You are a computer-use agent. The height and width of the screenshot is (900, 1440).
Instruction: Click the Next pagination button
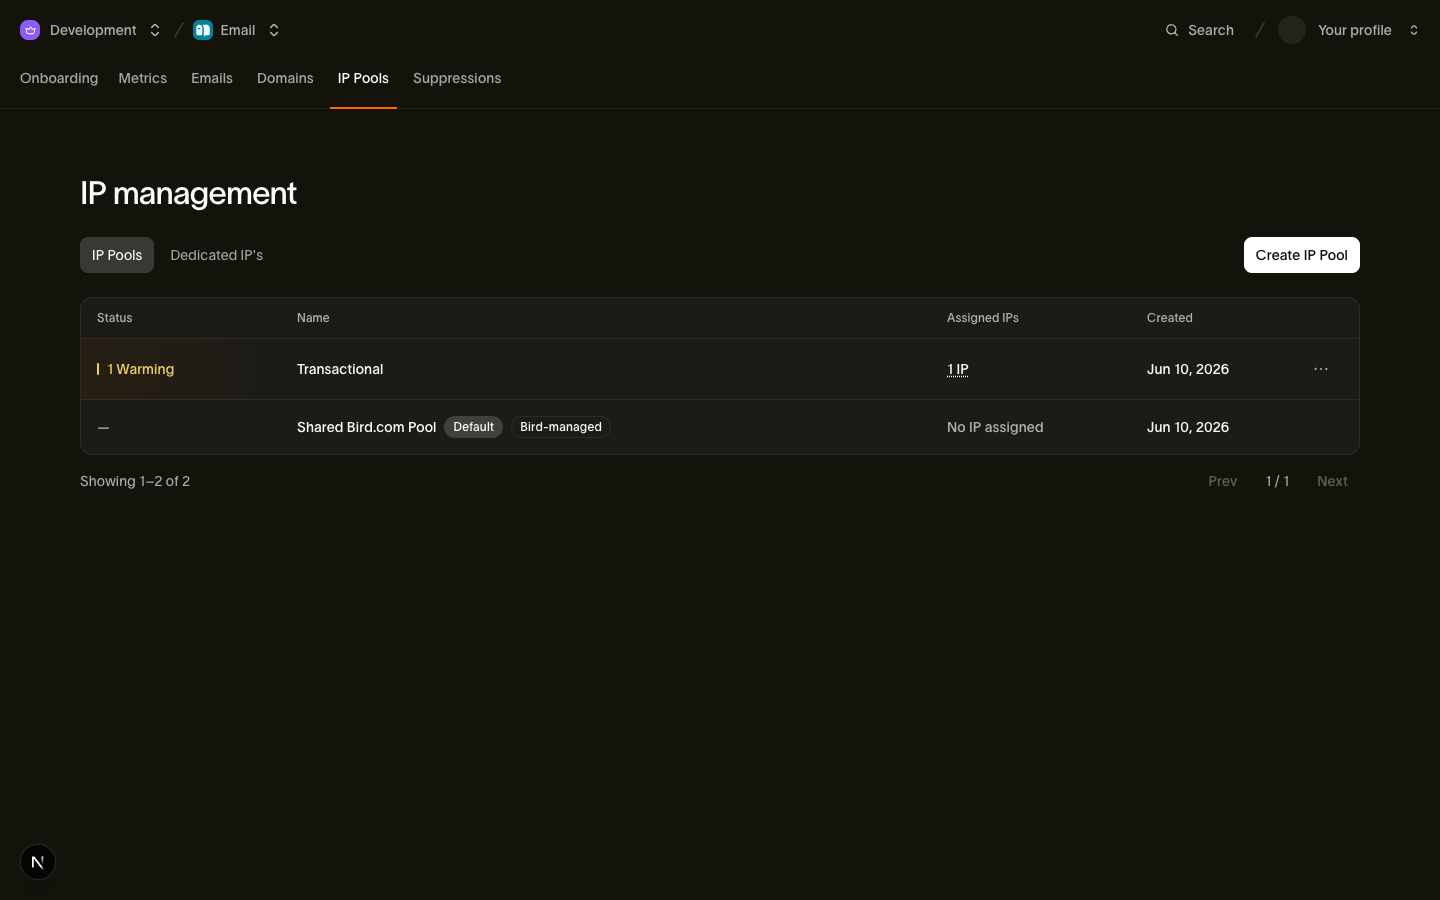tap(1332, 481)
